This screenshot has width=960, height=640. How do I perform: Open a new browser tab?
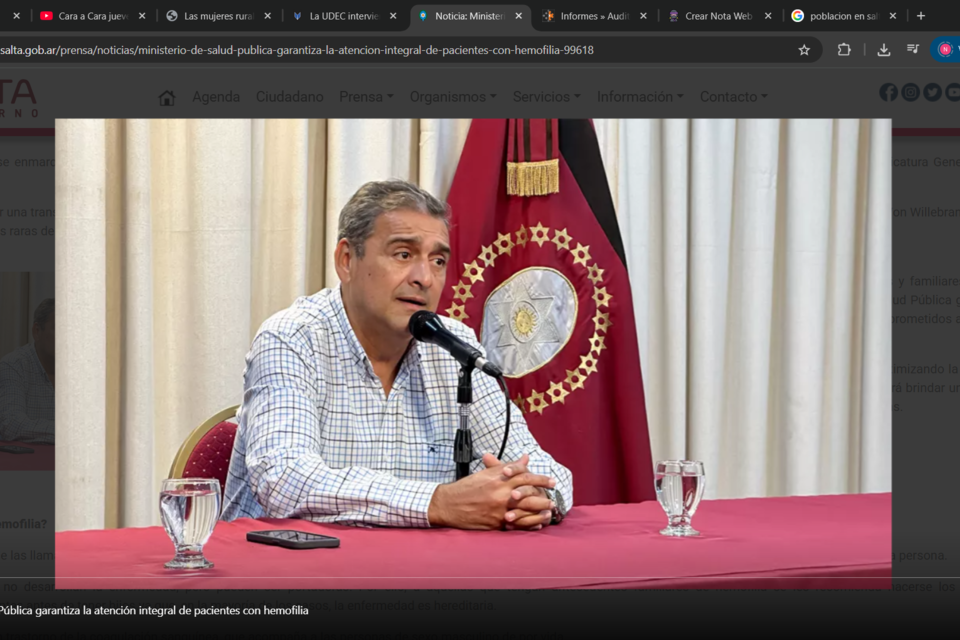[x=921, y=16]
